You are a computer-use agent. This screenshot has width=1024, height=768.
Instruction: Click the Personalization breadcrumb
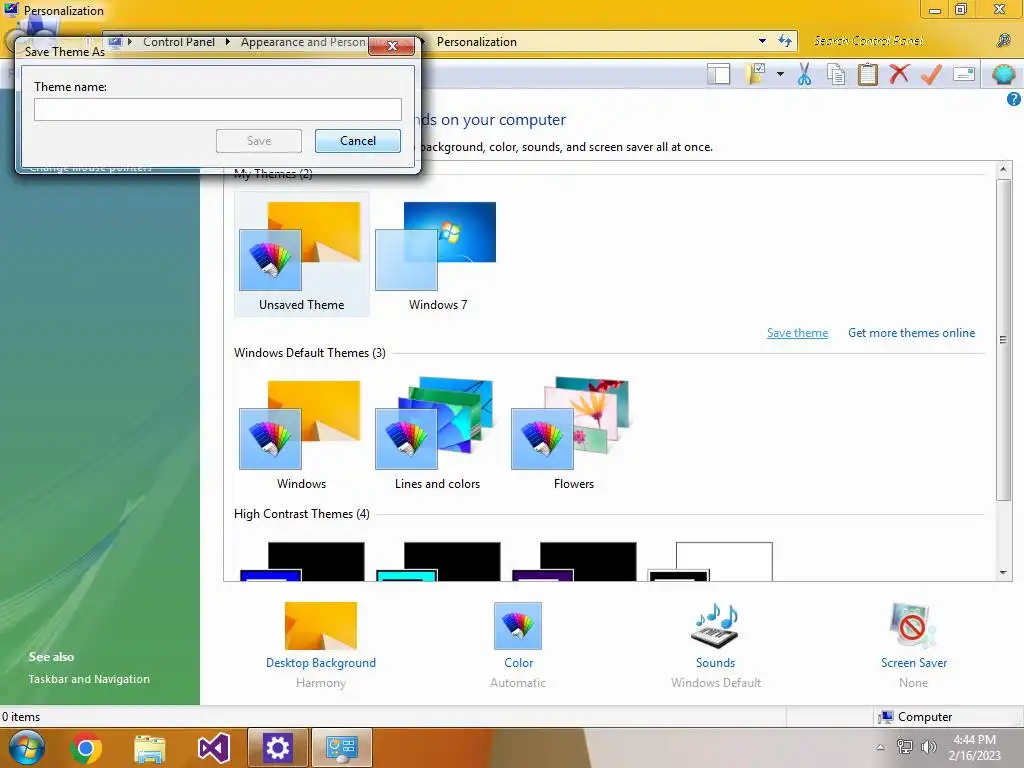pyautogui.click(x=477, y=42)
